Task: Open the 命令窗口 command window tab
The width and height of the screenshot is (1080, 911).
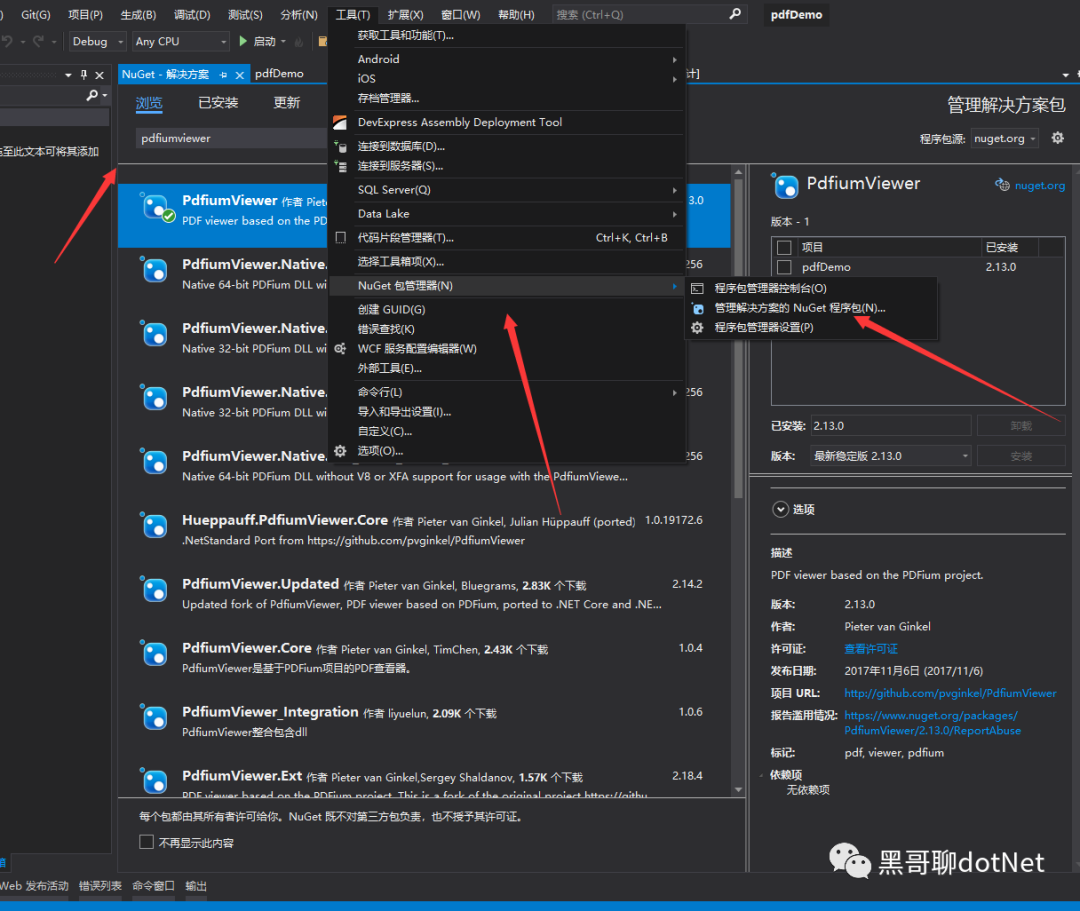Action: coord(154,886)
